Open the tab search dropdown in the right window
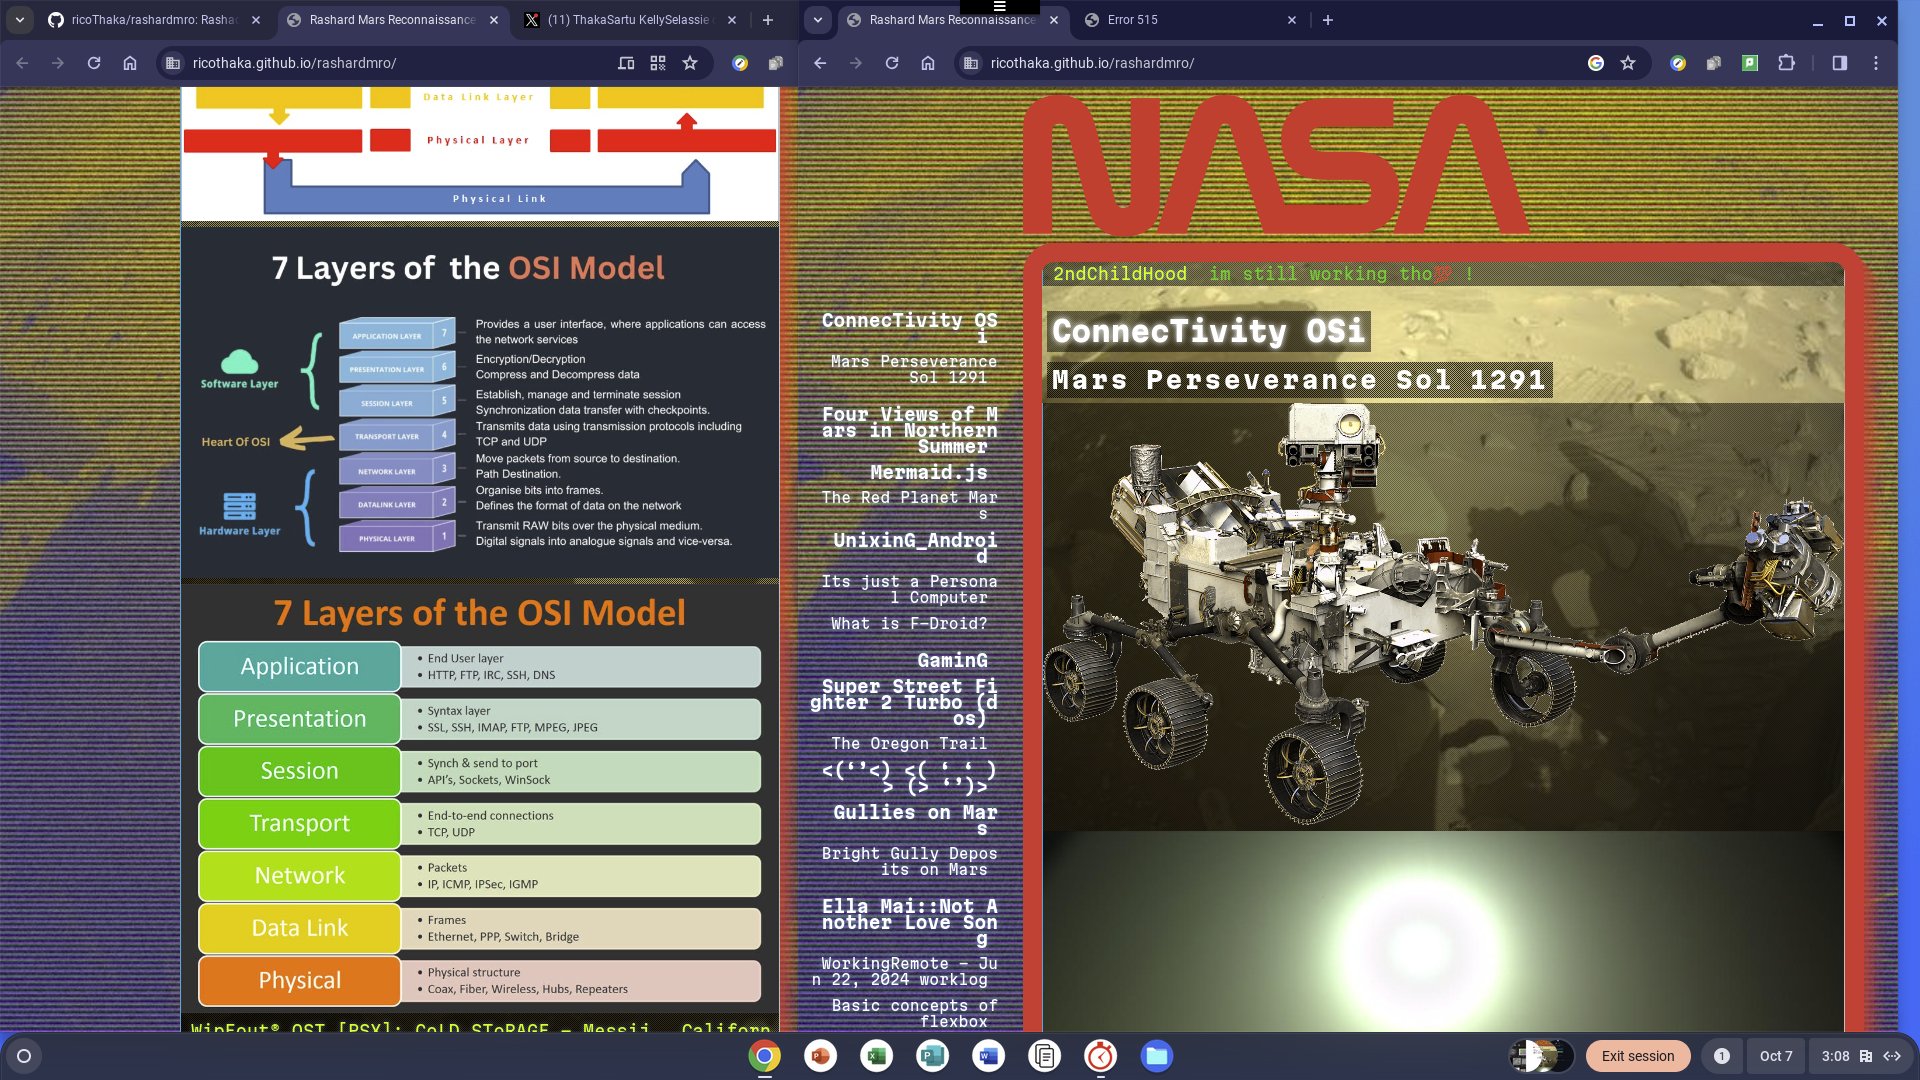 pos(818,20)
